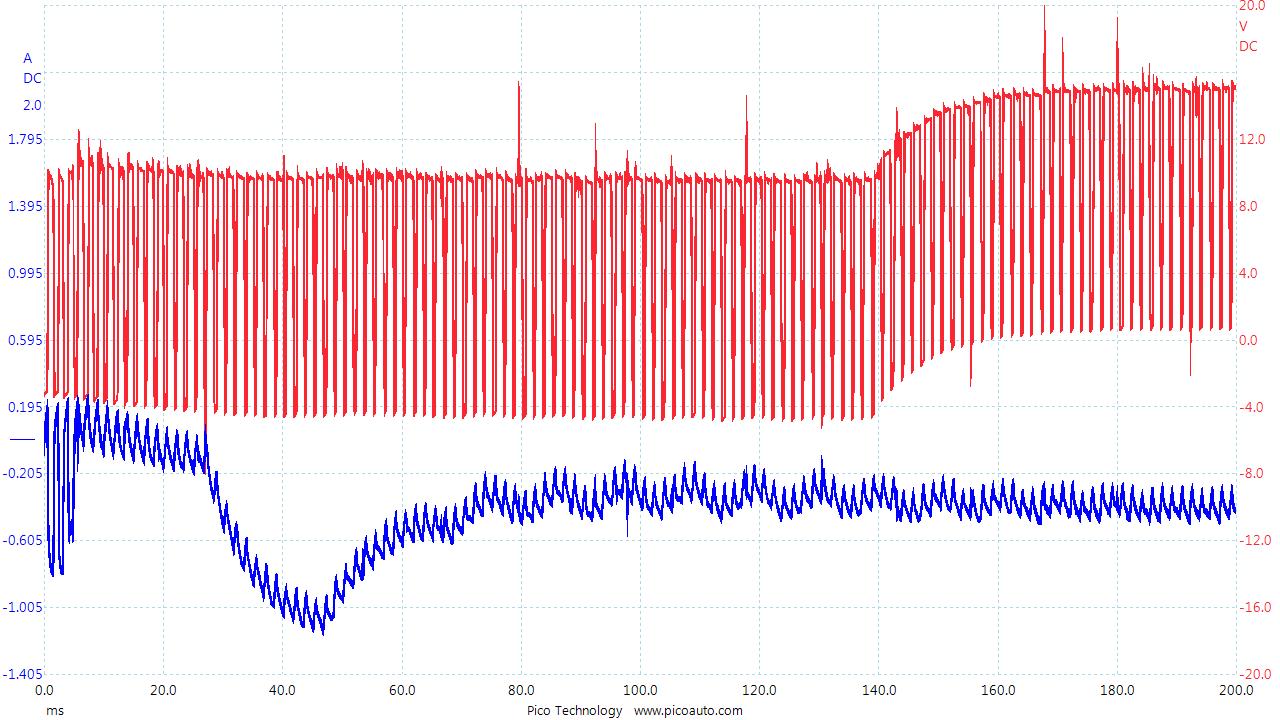Click the 80.0 time axis value

click(520, 690)
